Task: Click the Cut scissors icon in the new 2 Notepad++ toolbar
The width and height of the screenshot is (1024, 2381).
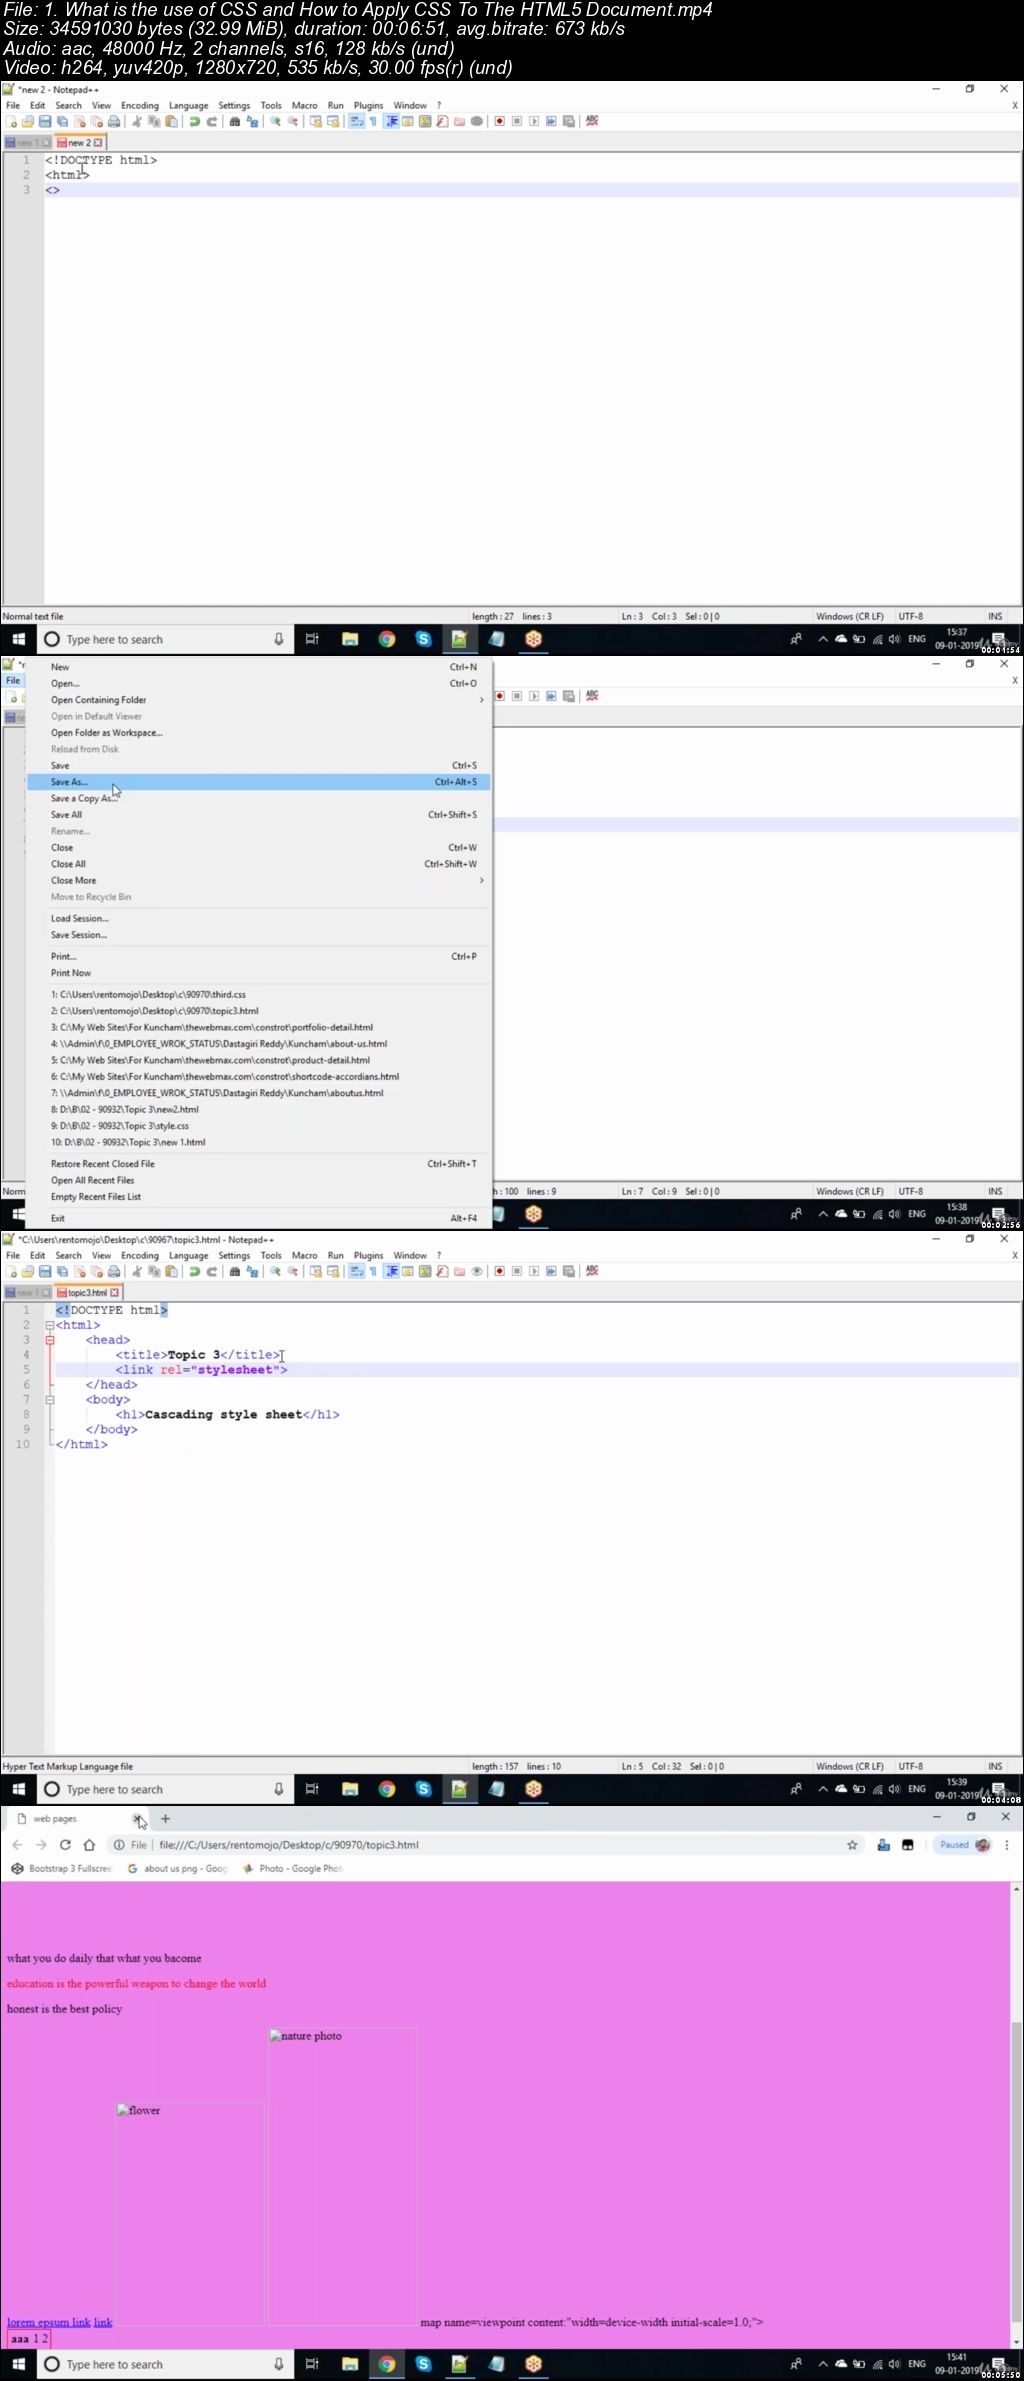Action: [x=137, y=121]
